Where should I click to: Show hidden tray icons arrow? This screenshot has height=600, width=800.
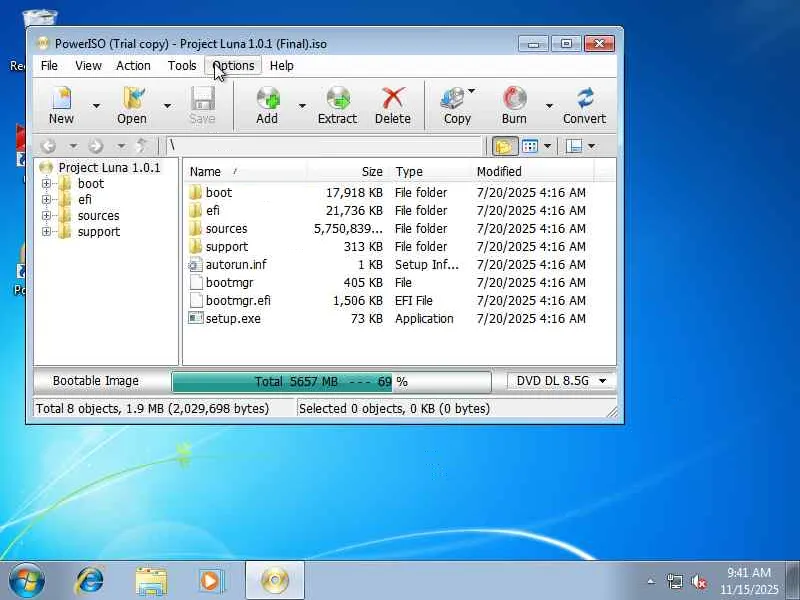(x=651, y=581)
